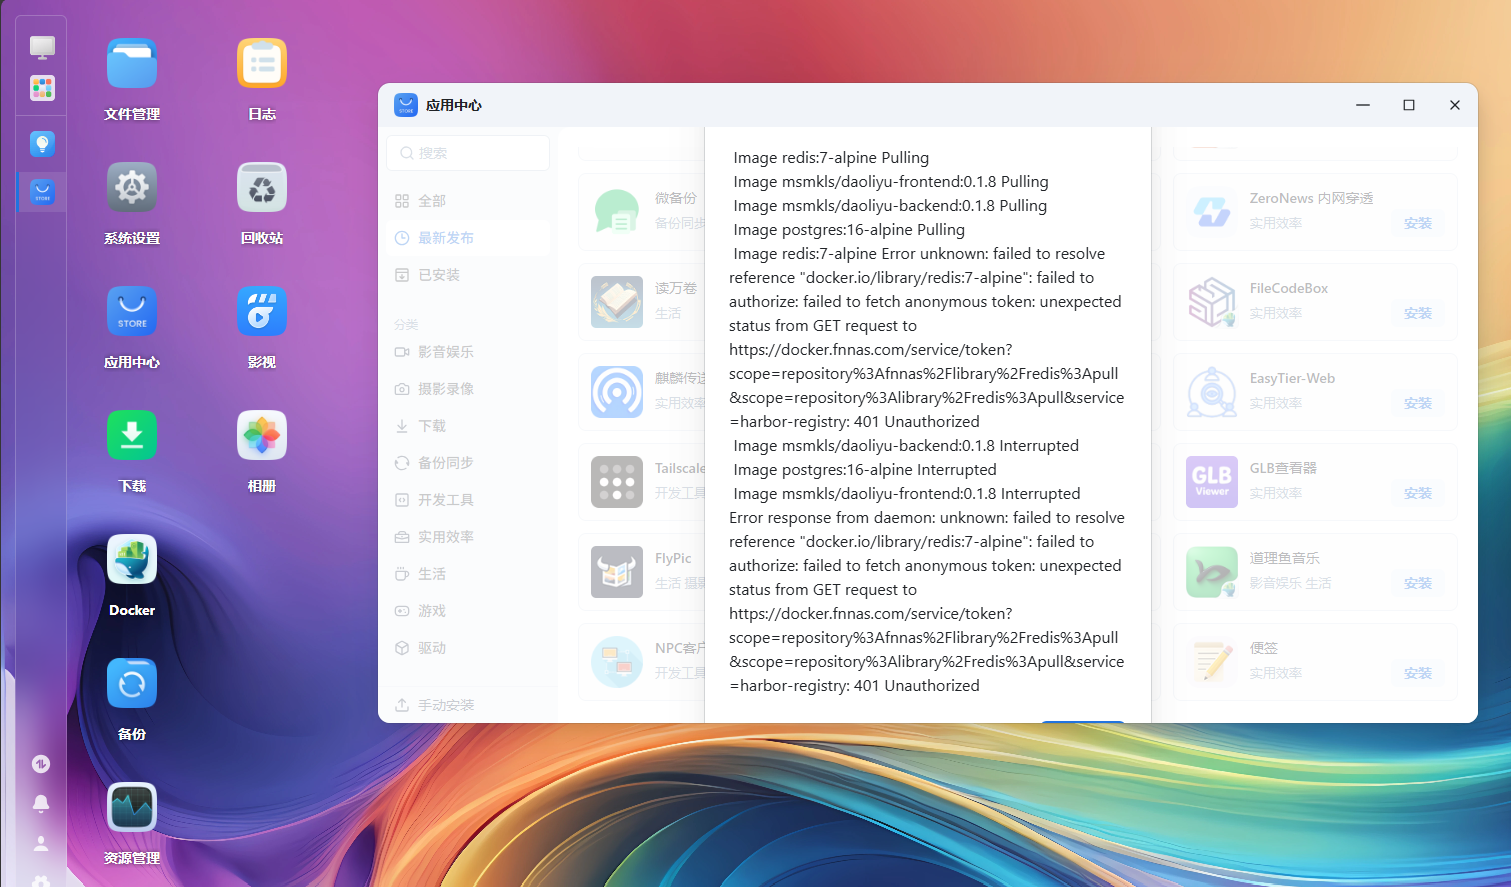Image resolution: width=1511 pixels, height=887 pixels.
Task: Open the 日志 desktop icon
Action: tap(262, 64)
